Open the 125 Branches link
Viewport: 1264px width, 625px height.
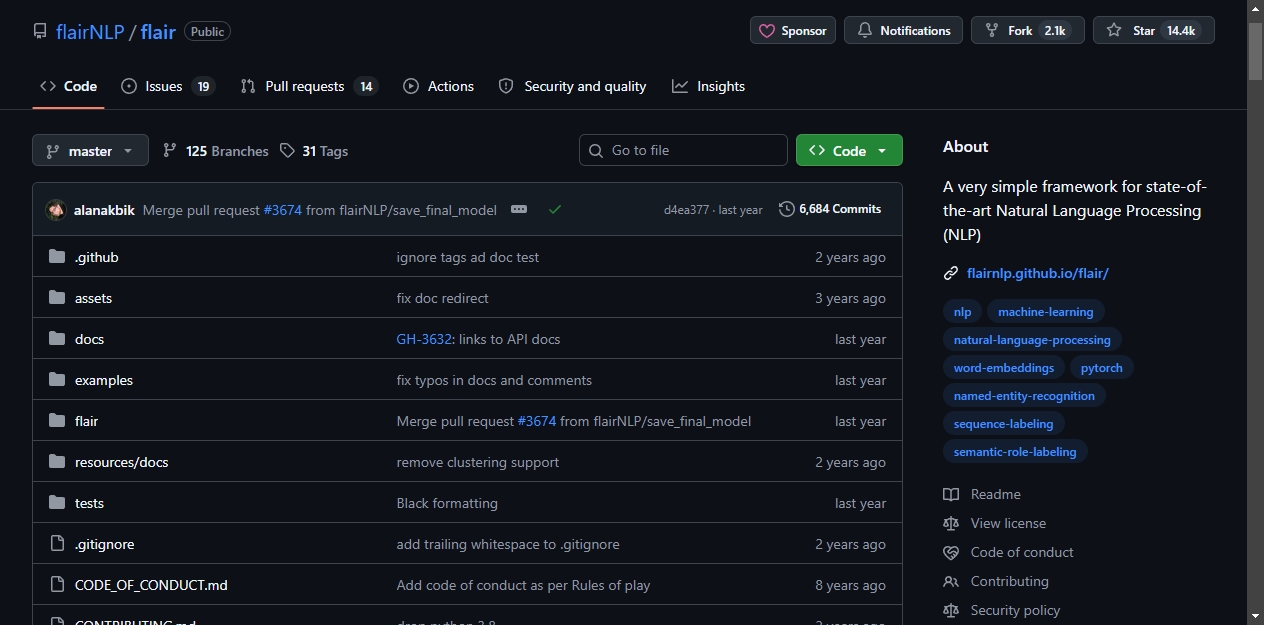point(215,151)
